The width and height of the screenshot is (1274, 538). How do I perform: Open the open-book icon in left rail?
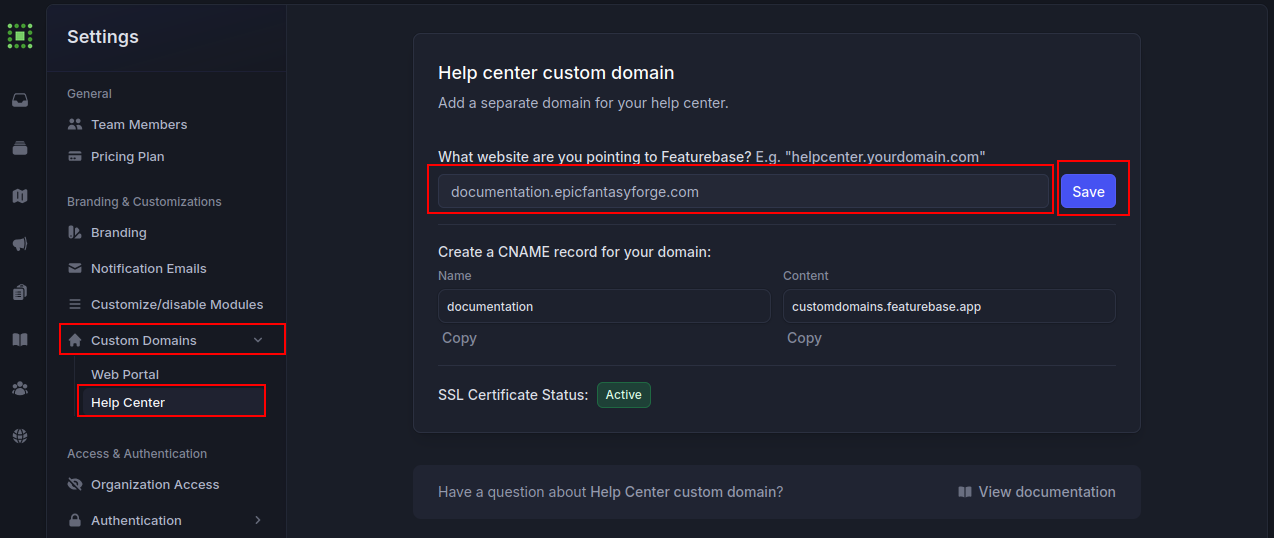pos(20,340)
